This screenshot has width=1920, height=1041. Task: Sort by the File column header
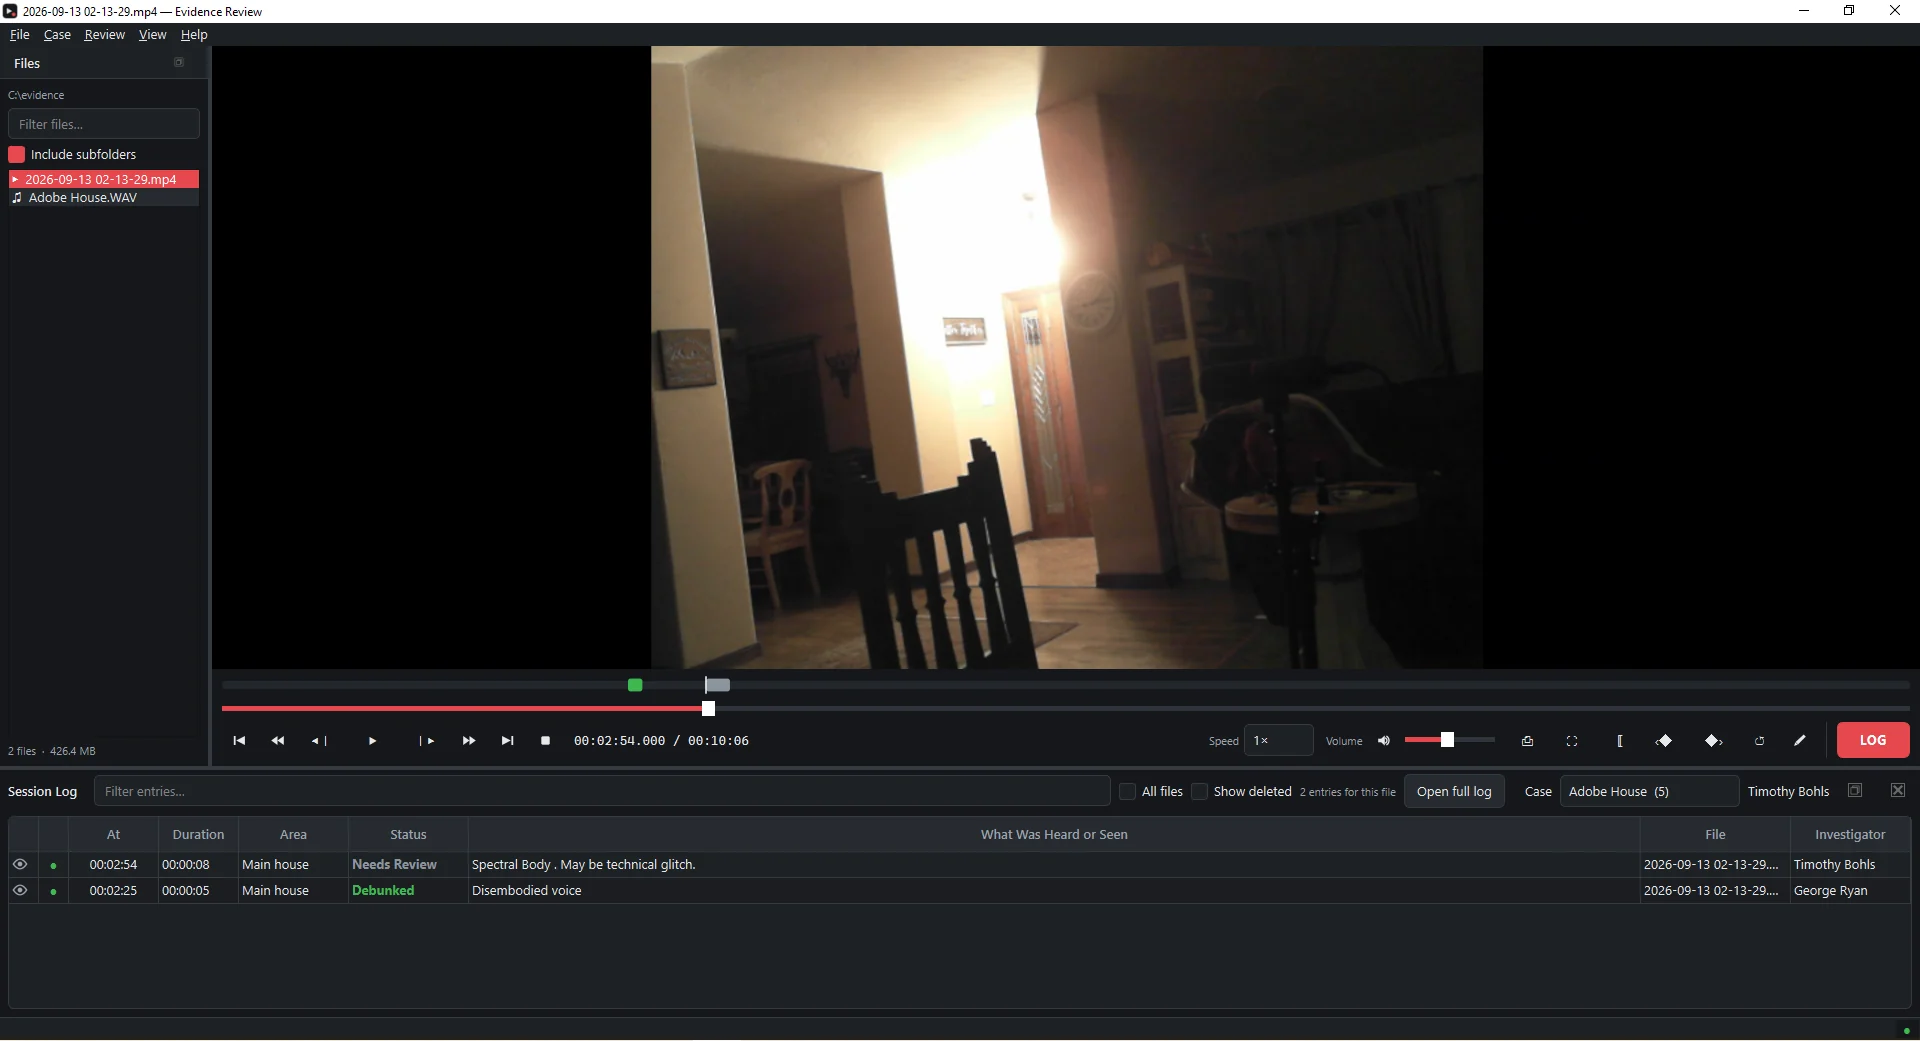(x=1715, y=834)
